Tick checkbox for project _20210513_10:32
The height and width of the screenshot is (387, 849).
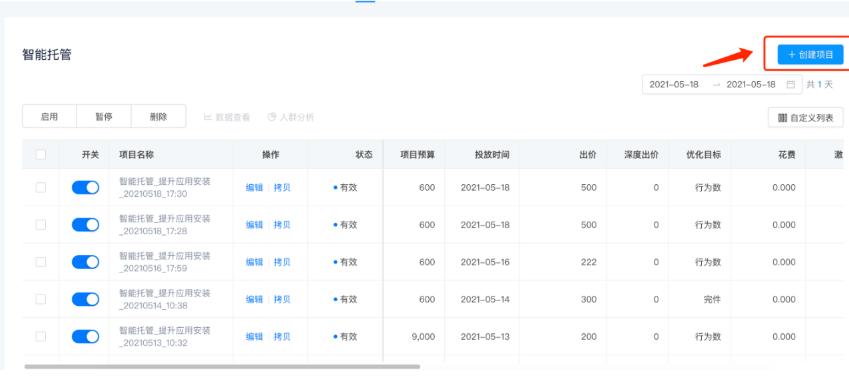[x=41, y=337]
